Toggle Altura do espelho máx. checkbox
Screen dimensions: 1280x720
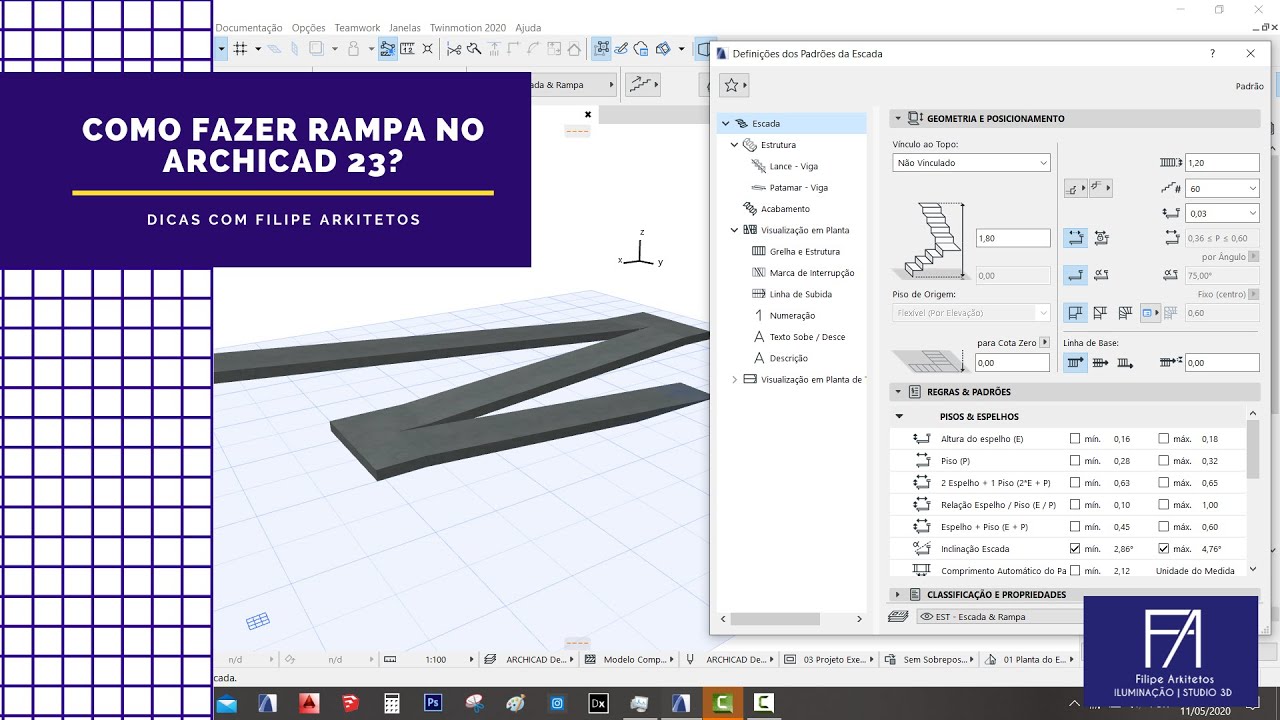point(1164,439)
